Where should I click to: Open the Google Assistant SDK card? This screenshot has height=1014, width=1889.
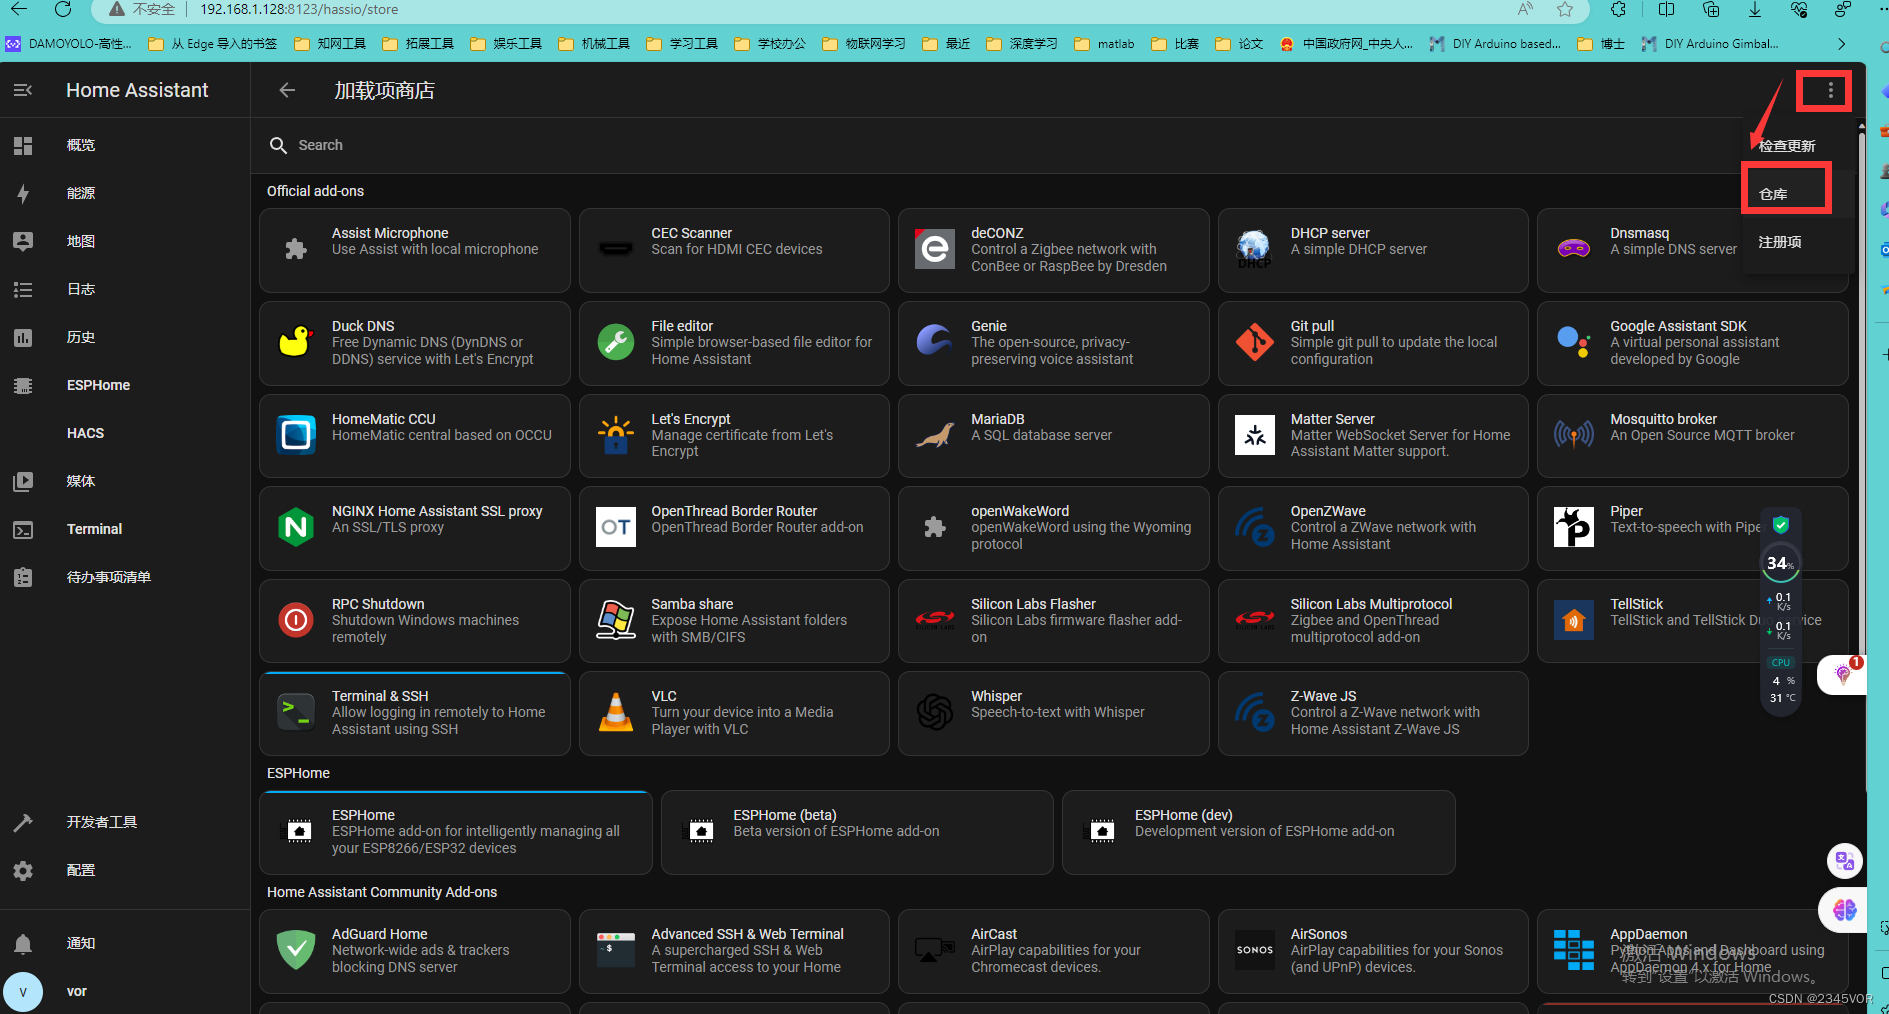[1692, 343]
